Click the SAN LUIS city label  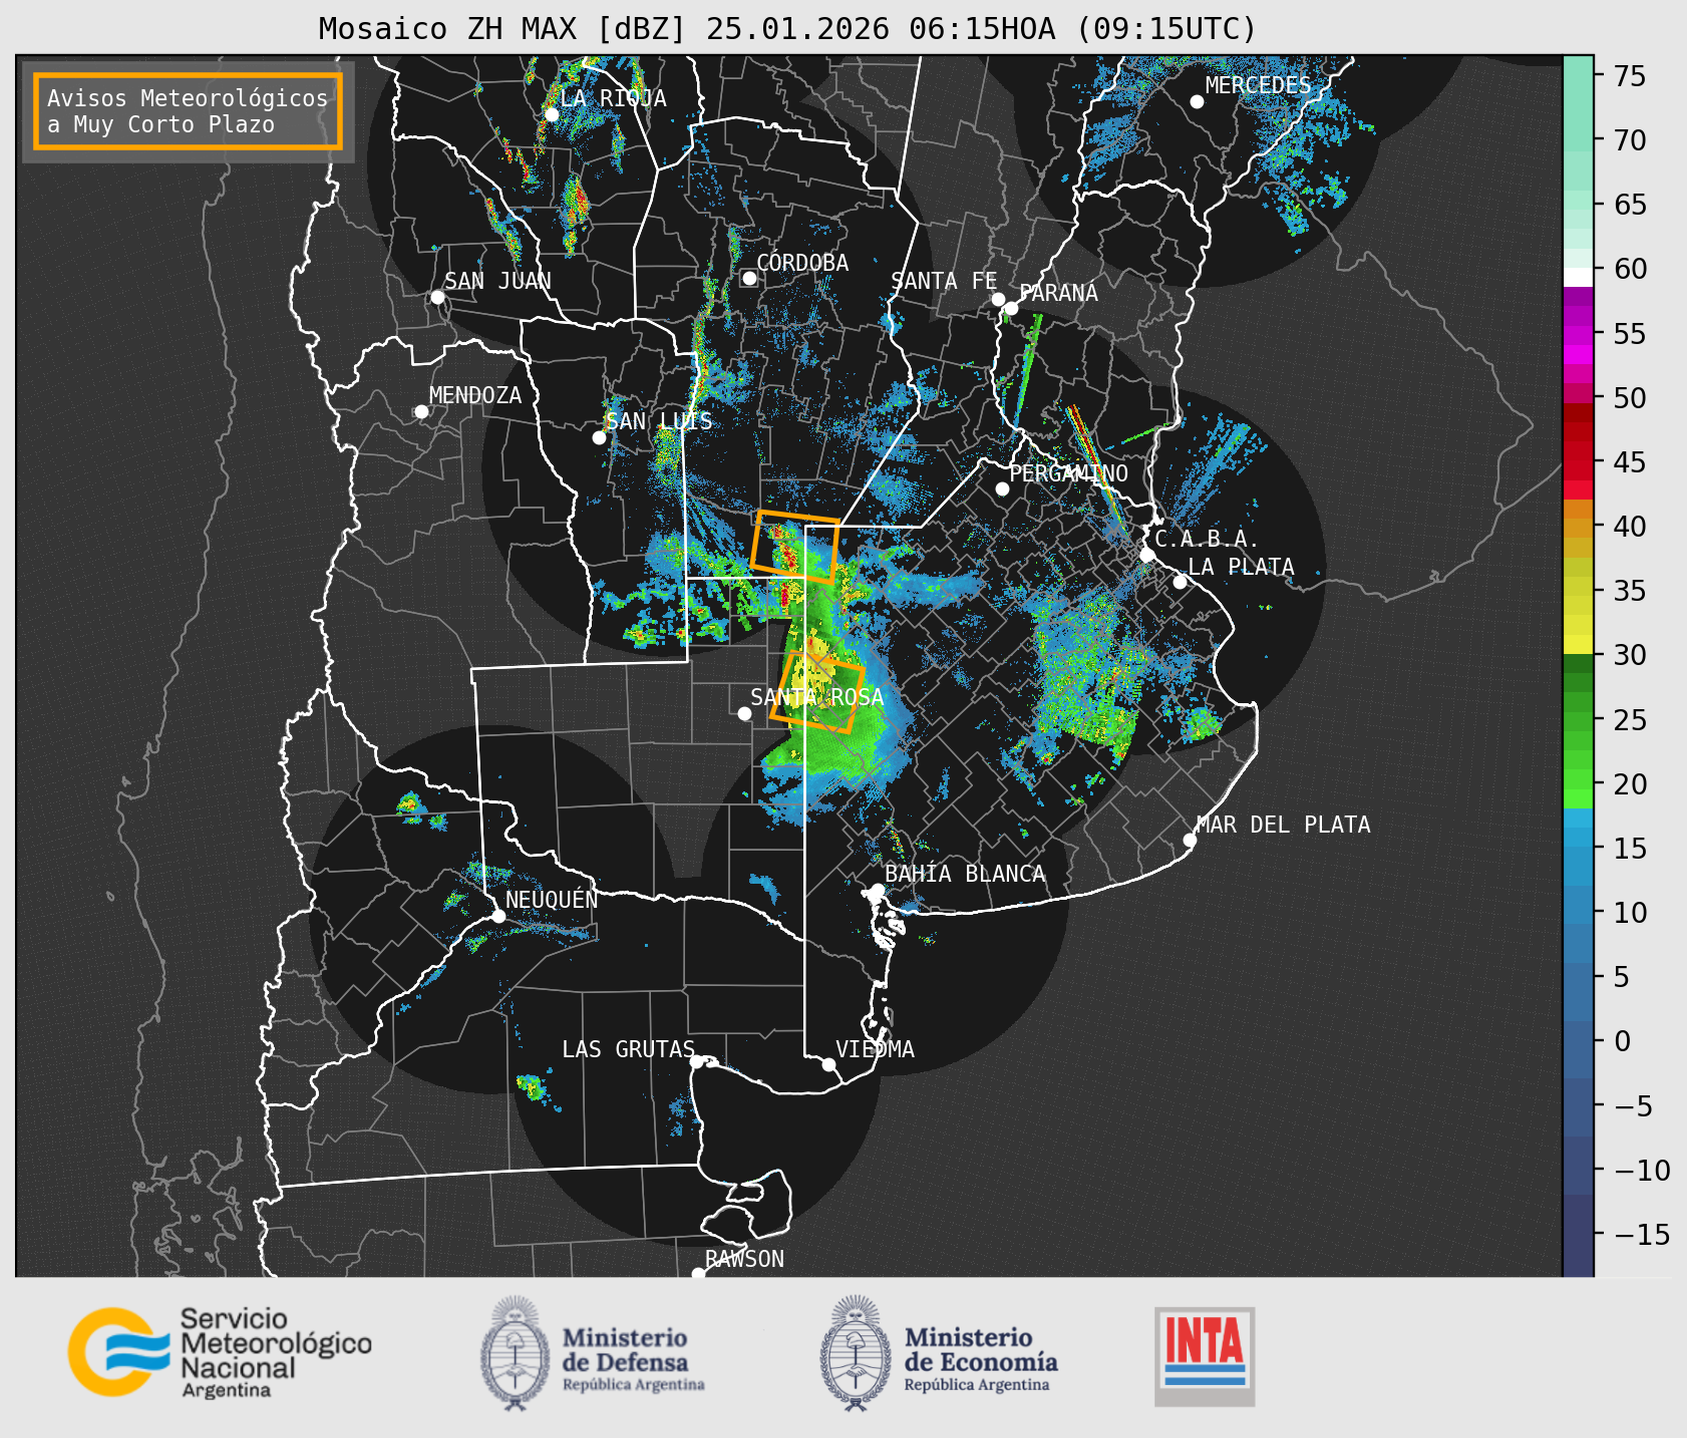coord(659,421)
